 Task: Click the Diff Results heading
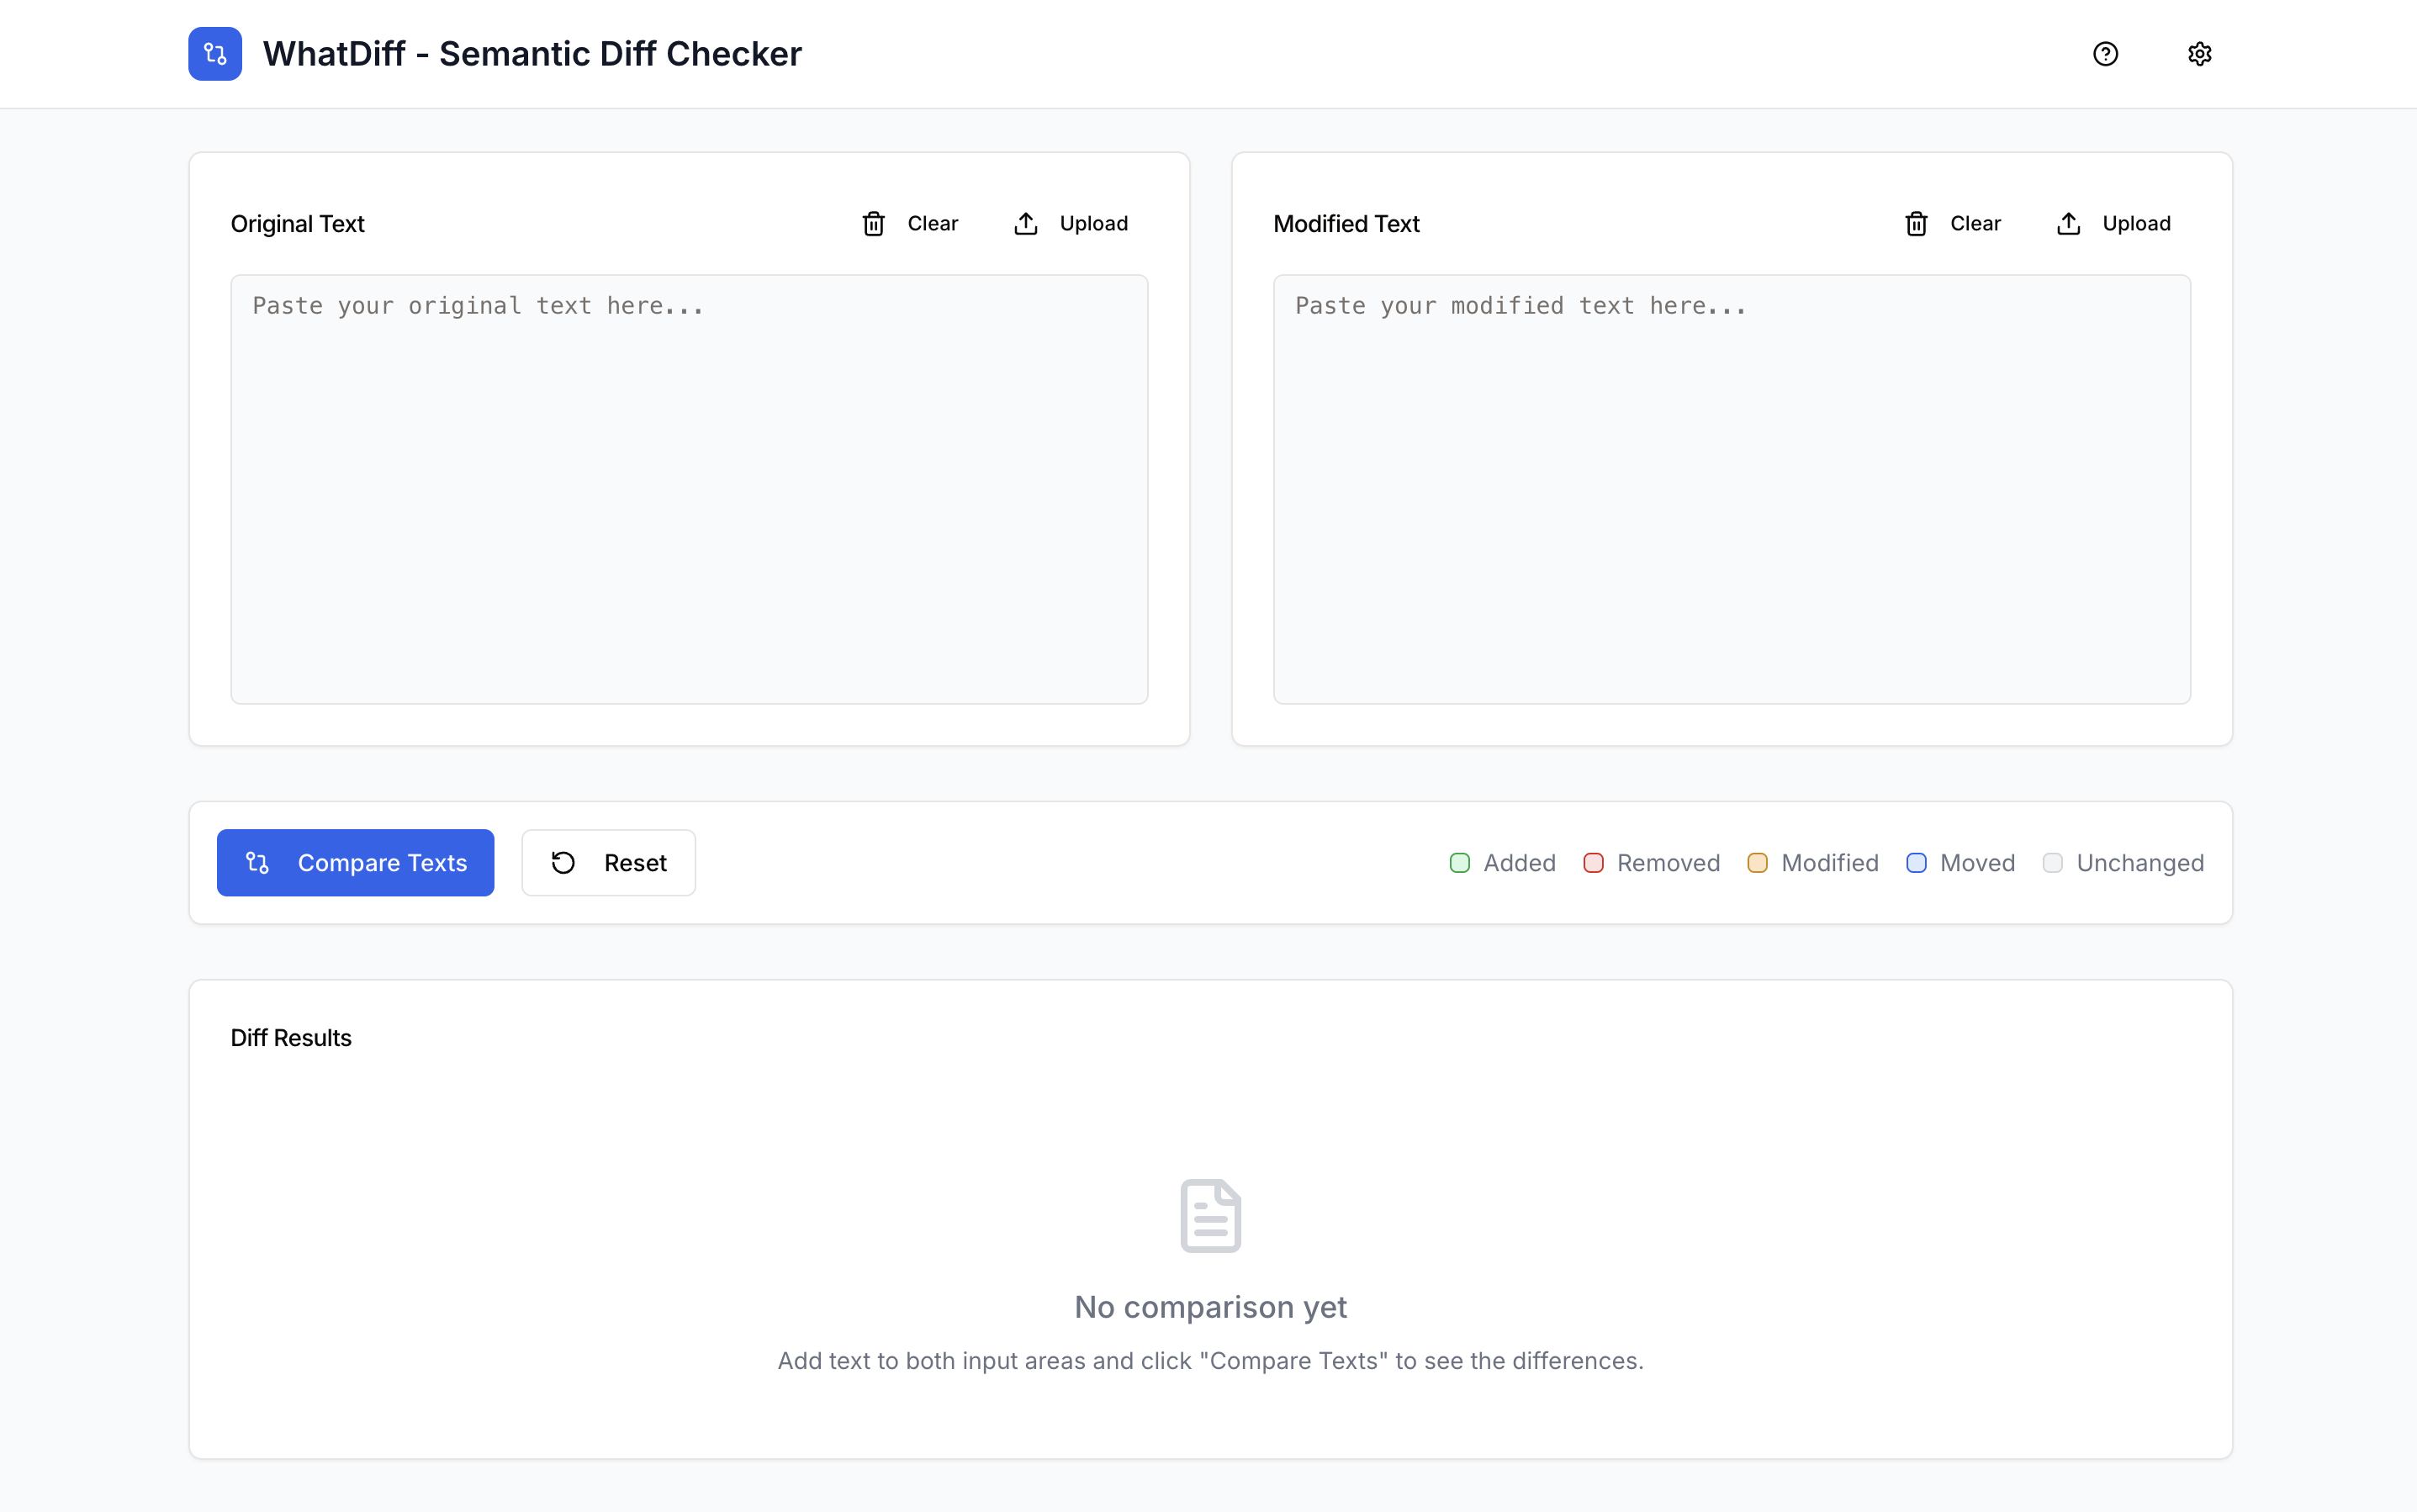point(291,1038)
